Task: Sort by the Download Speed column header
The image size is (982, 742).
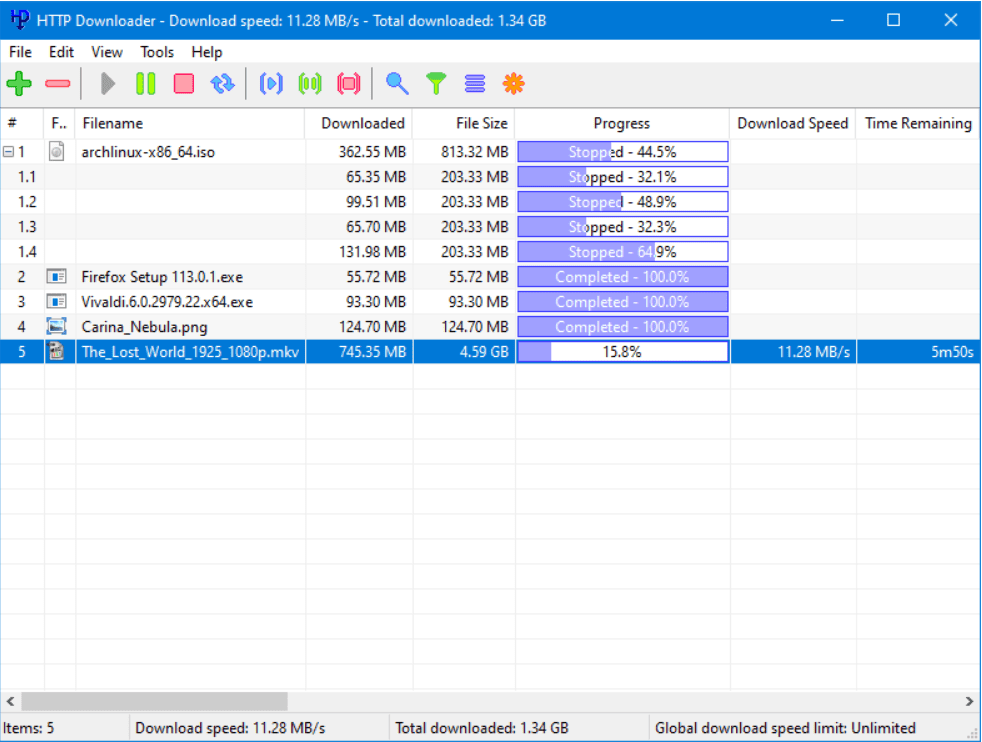Action: point(792,123)
